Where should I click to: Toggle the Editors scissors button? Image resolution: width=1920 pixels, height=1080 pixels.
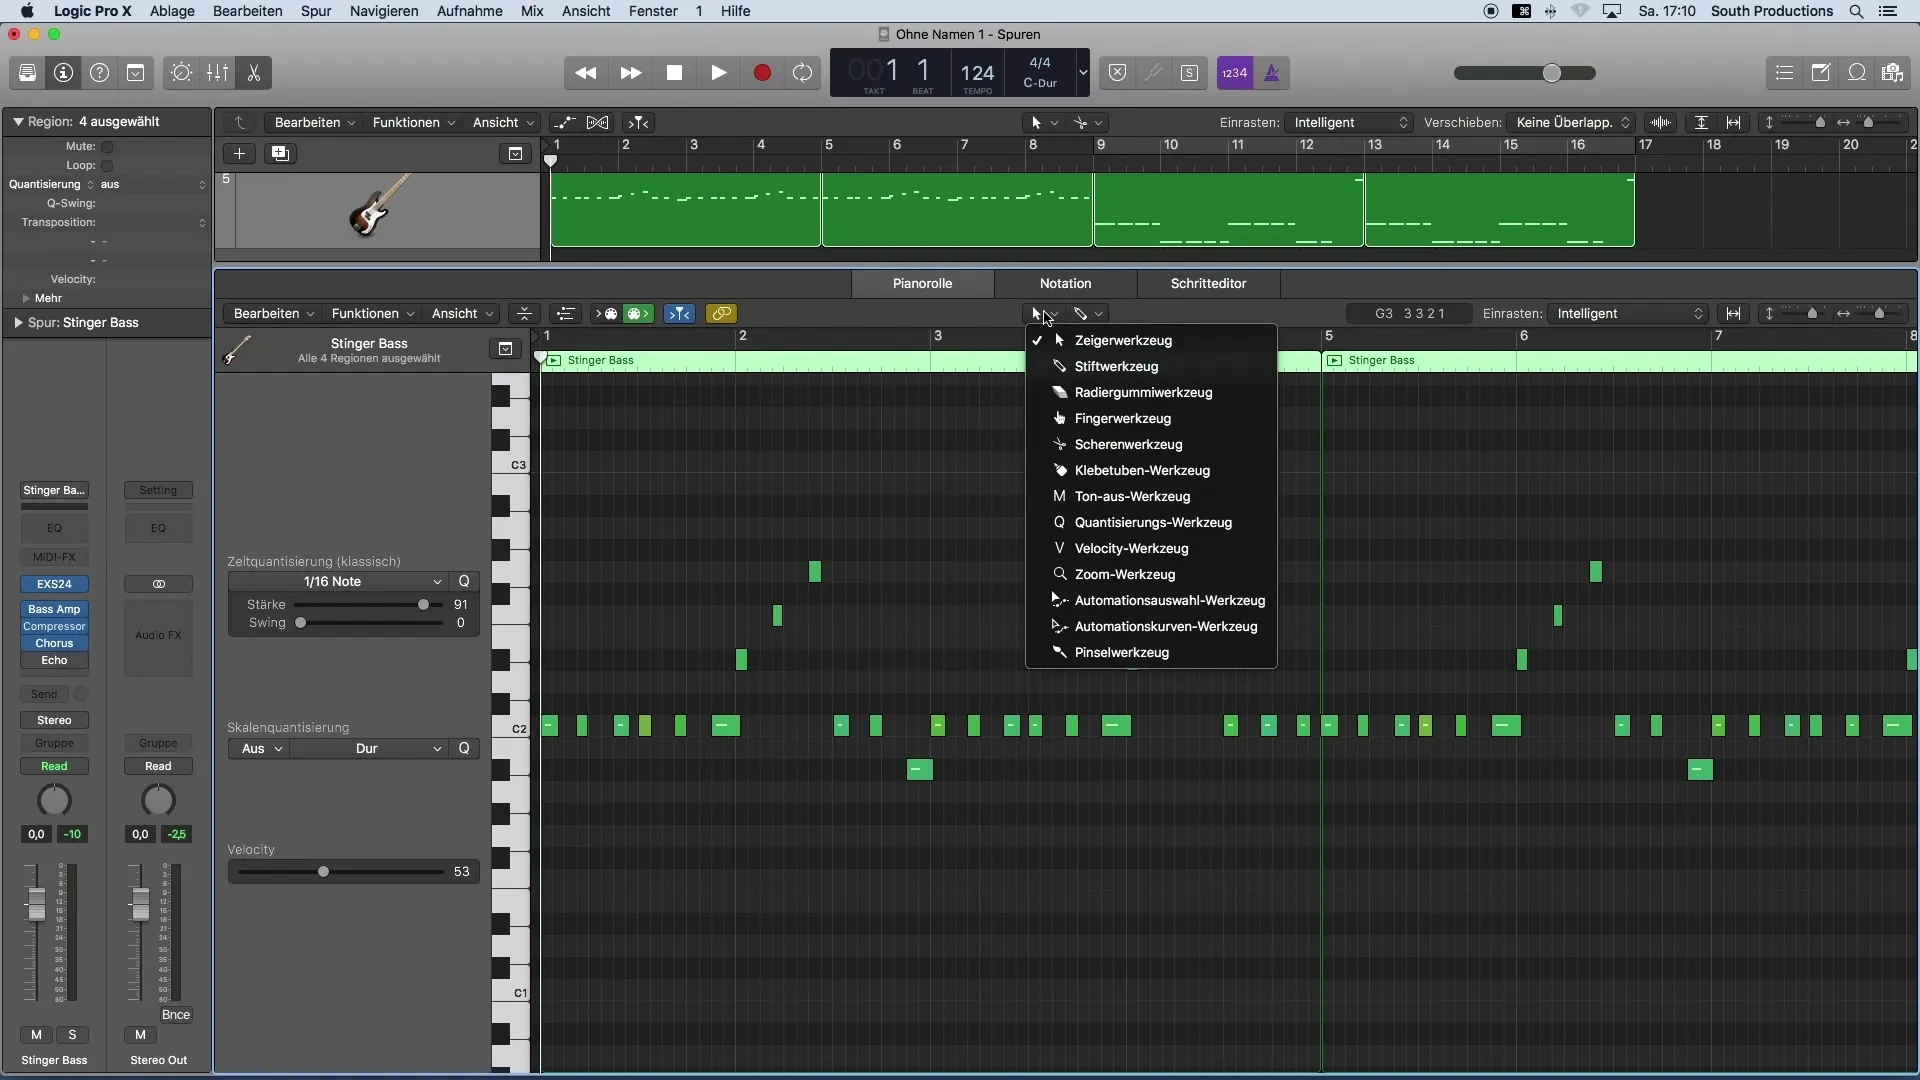(x=254, y=73)
